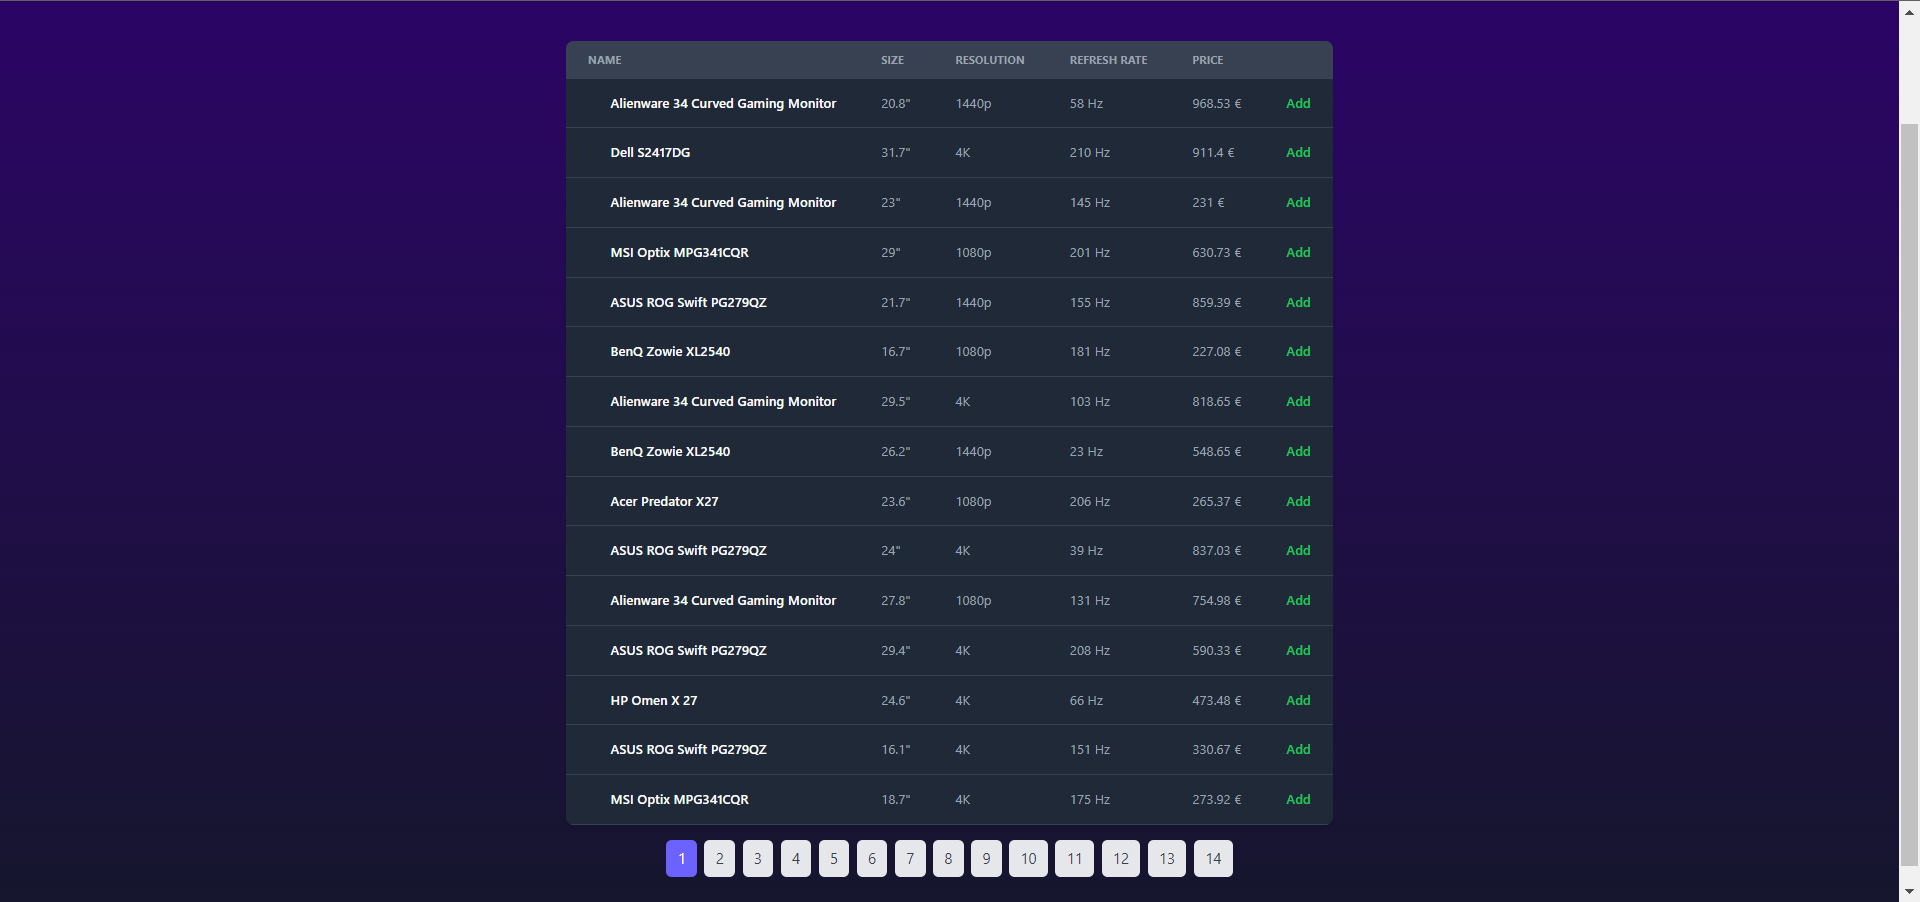Screen dimensions: 1920x902
Task: Go to page 13
Action: coord(1166,858)
